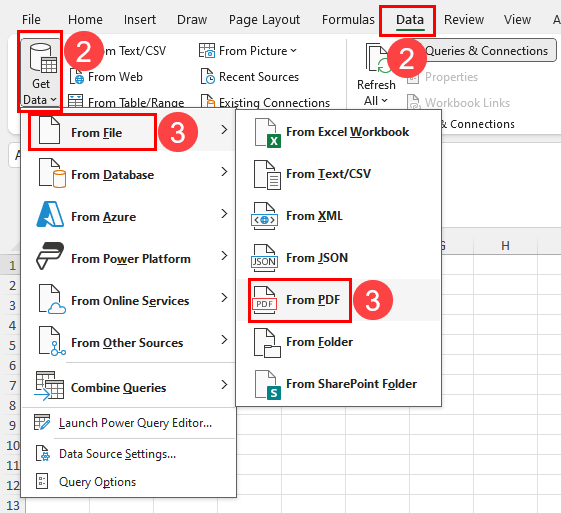Image resolution: width=561 pixels, height=513 pixels.
Task: Open the Page Layout tab
Action: click(264, 20)
